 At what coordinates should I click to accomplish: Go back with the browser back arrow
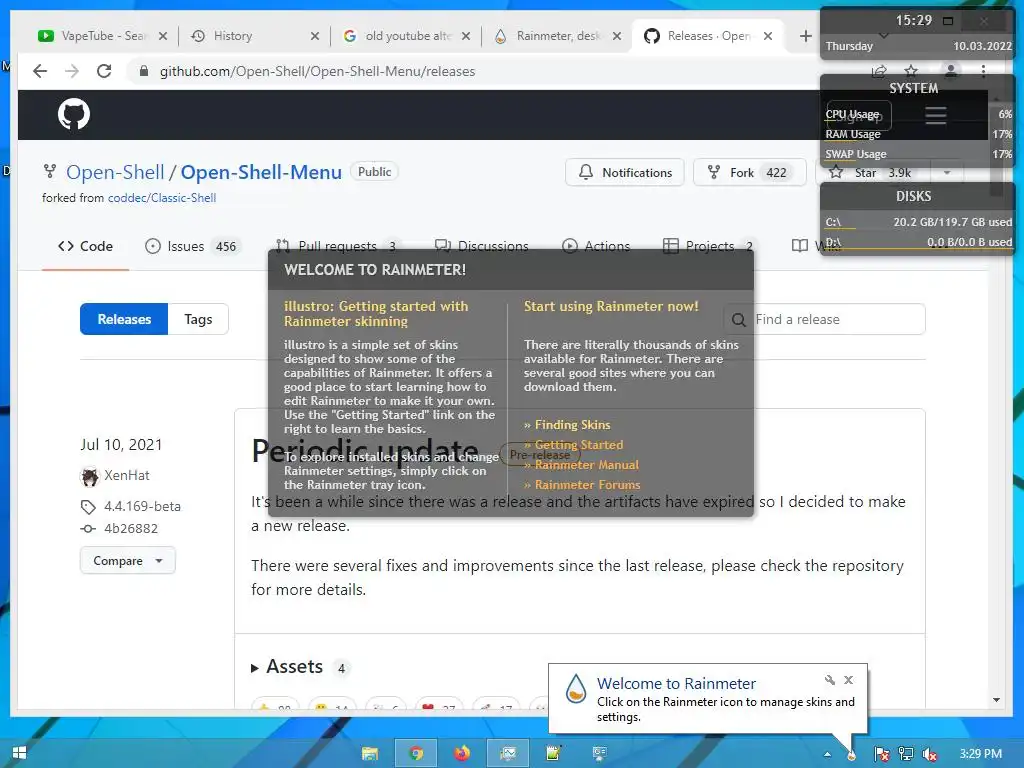click(40, 71)
